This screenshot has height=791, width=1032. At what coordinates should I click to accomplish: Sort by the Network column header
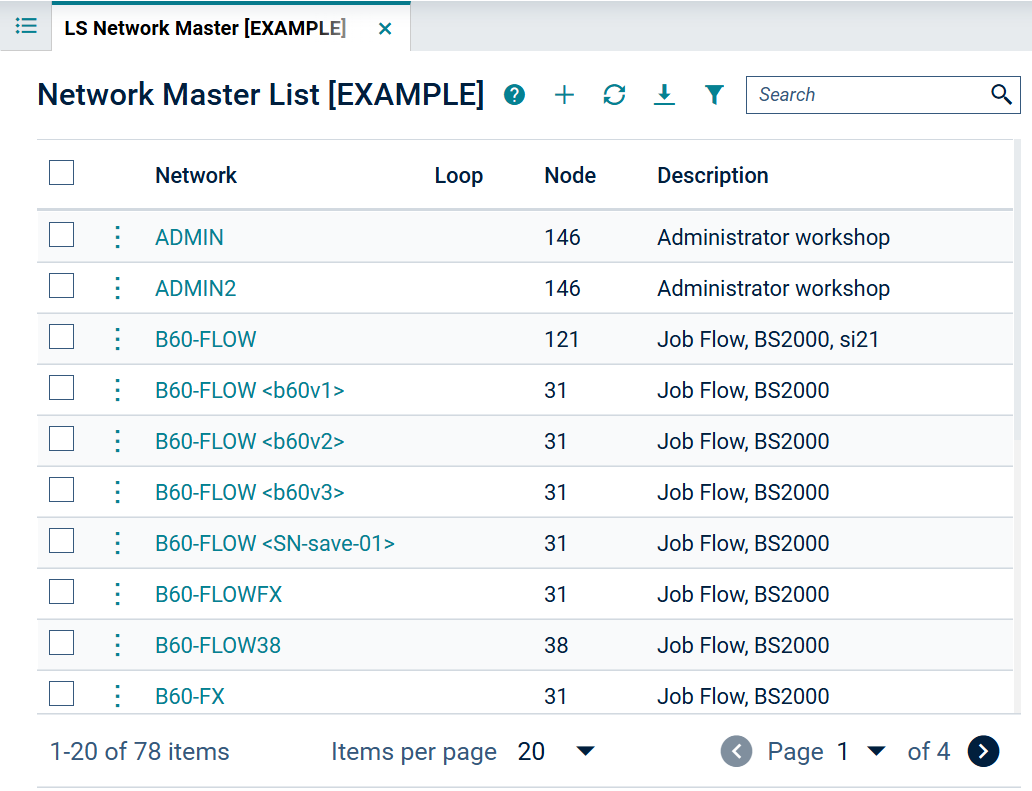(196, 176)
